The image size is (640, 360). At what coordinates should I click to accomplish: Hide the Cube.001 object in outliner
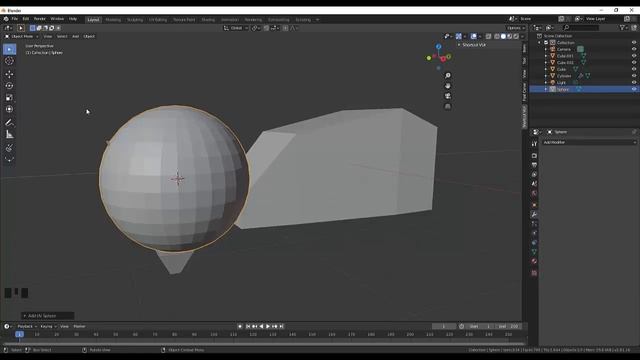(634, 56)
